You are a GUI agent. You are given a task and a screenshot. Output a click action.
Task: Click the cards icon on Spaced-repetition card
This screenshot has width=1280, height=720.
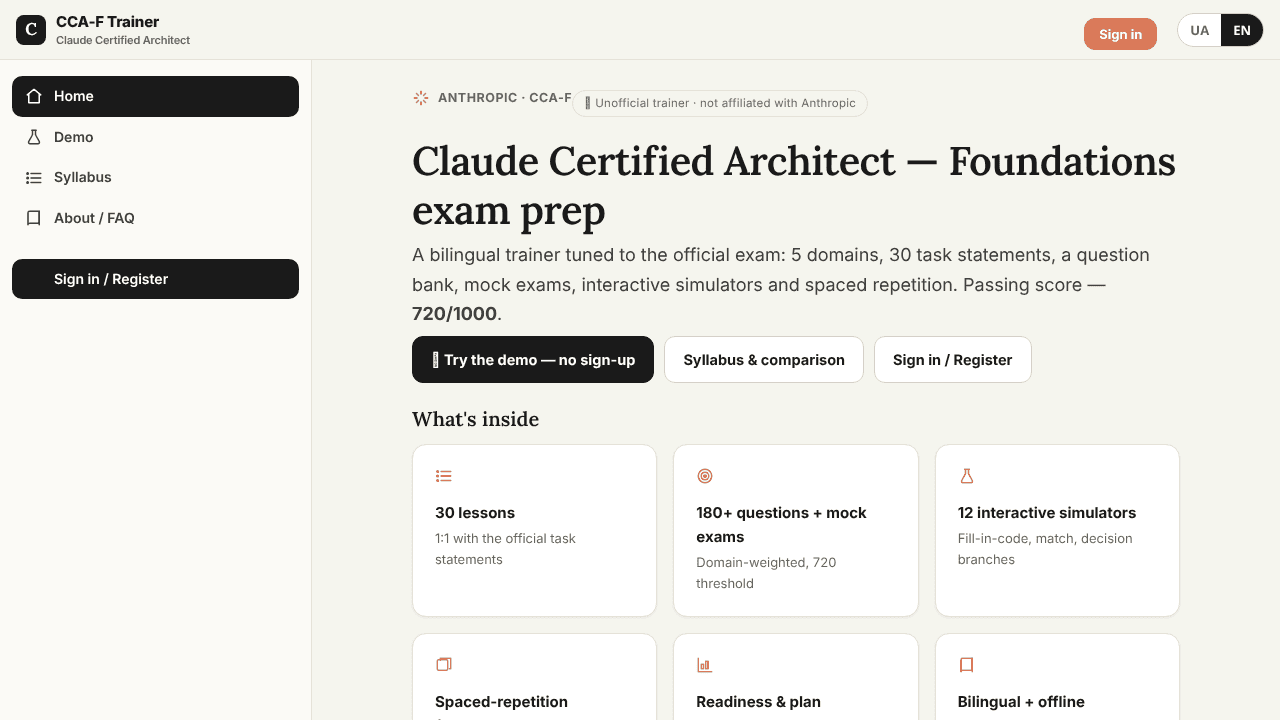(444, 665)
